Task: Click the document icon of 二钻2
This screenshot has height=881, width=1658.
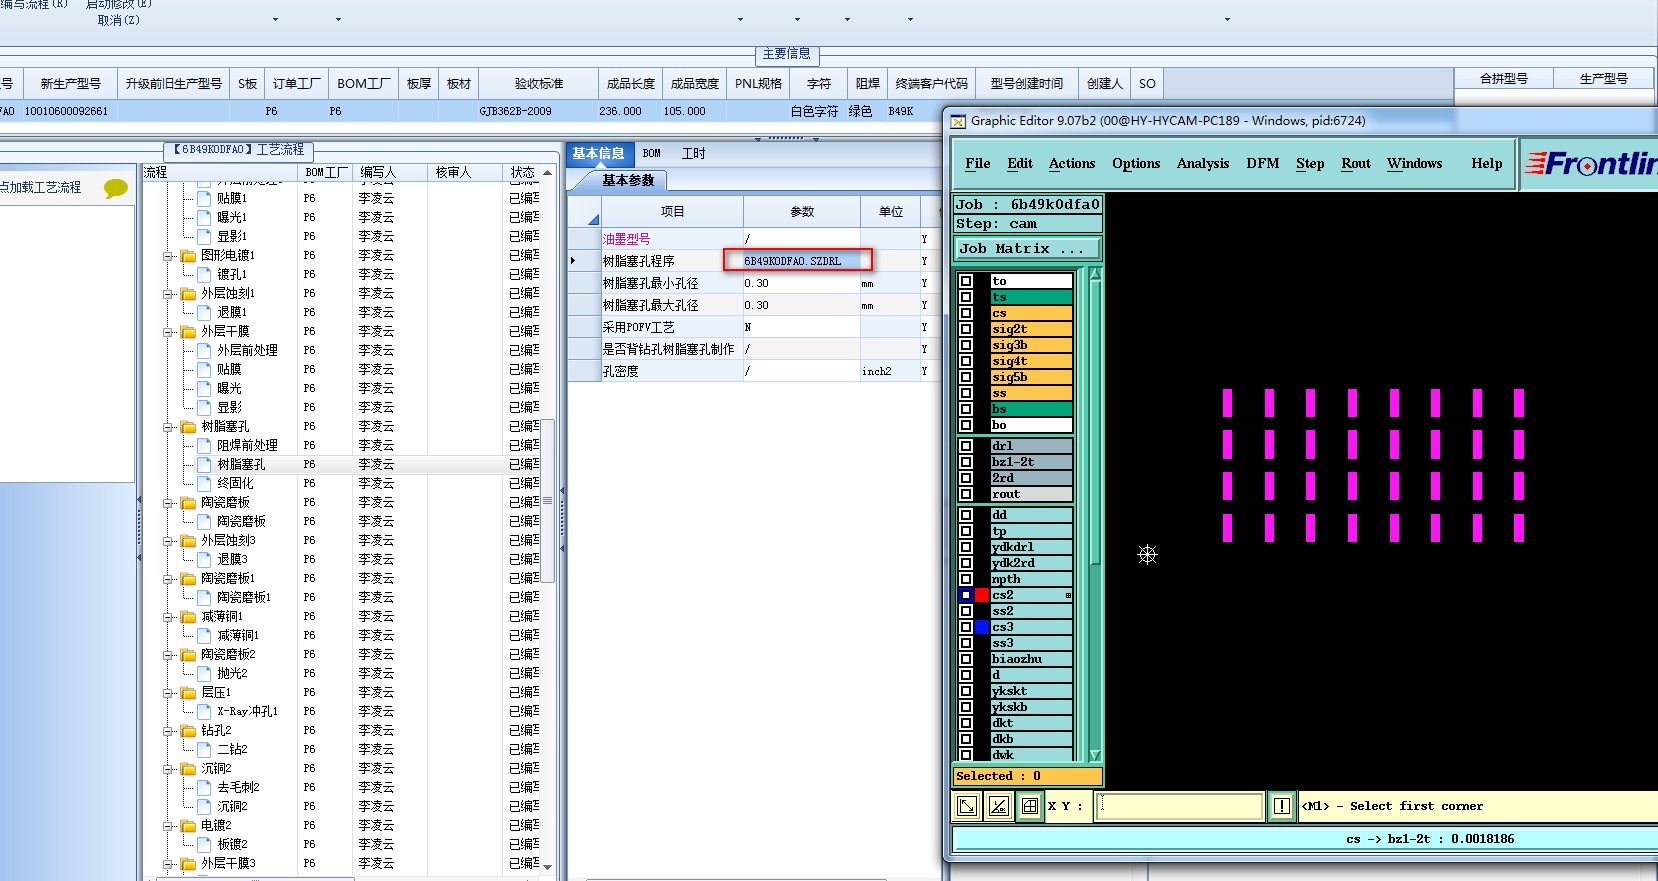Action: click(x=205, y=749)
